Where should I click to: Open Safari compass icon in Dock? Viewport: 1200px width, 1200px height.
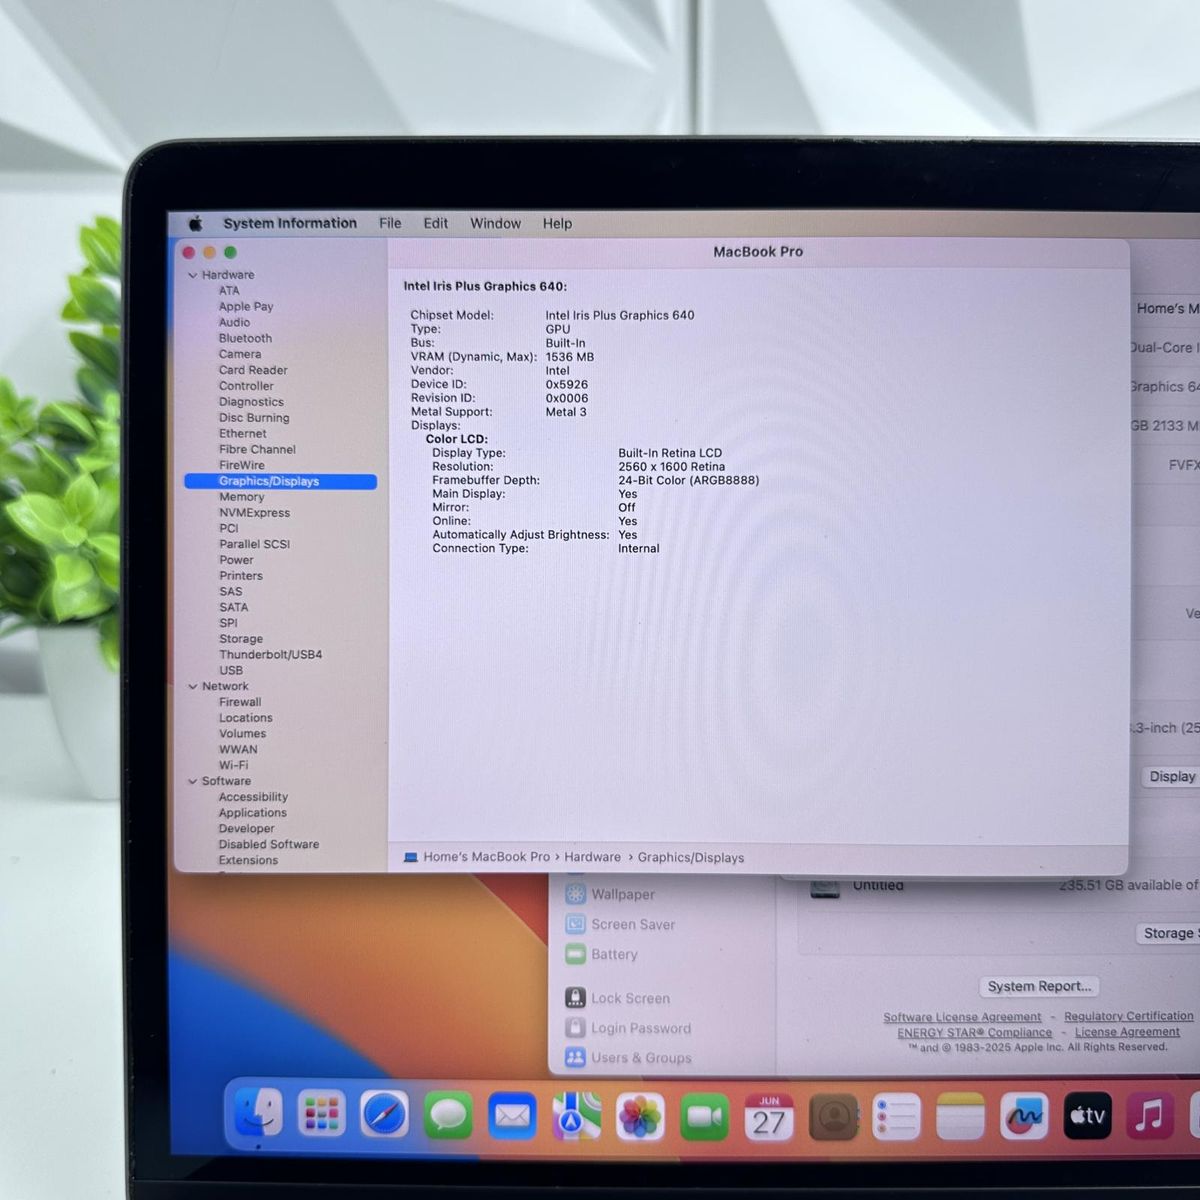click(385, 1114)
